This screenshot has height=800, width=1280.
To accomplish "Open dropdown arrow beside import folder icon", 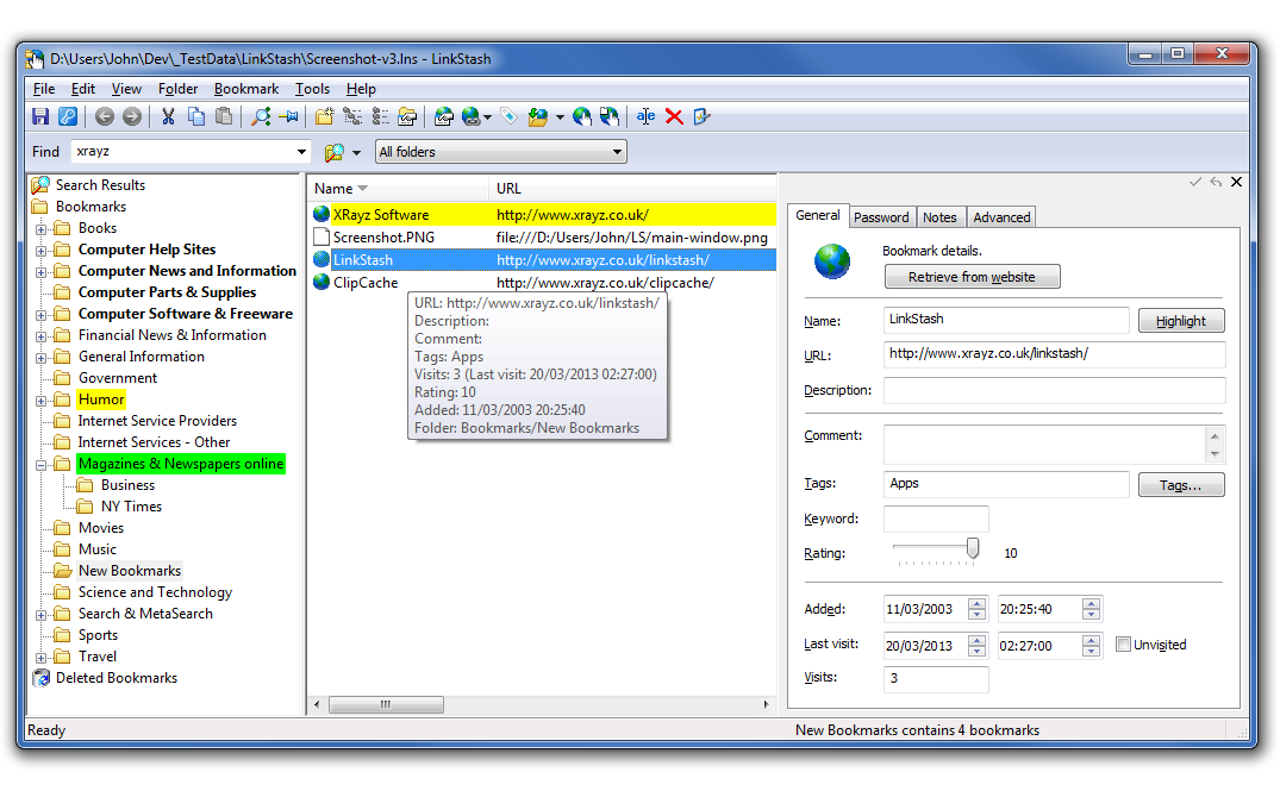I will tap(560, 117).
